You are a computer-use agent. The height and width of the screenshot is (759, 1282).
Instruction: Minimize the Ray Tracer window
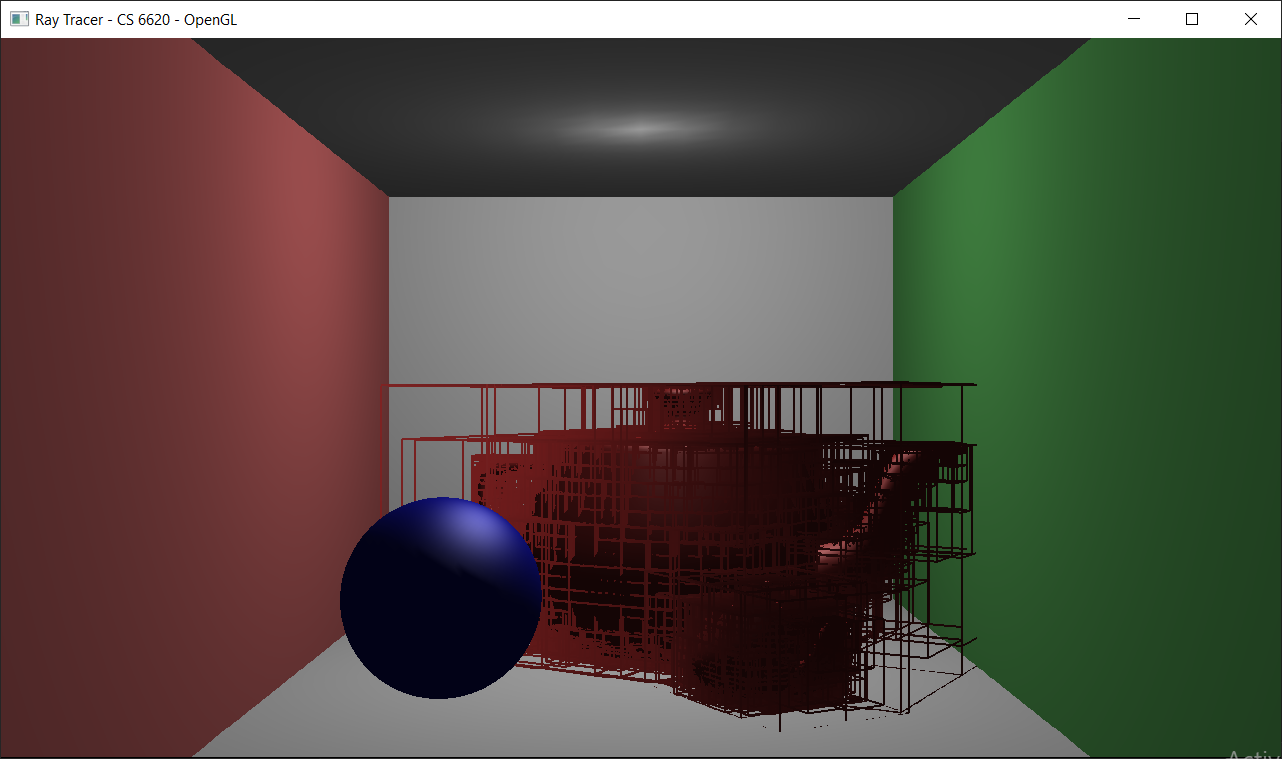click(1134, 19)
